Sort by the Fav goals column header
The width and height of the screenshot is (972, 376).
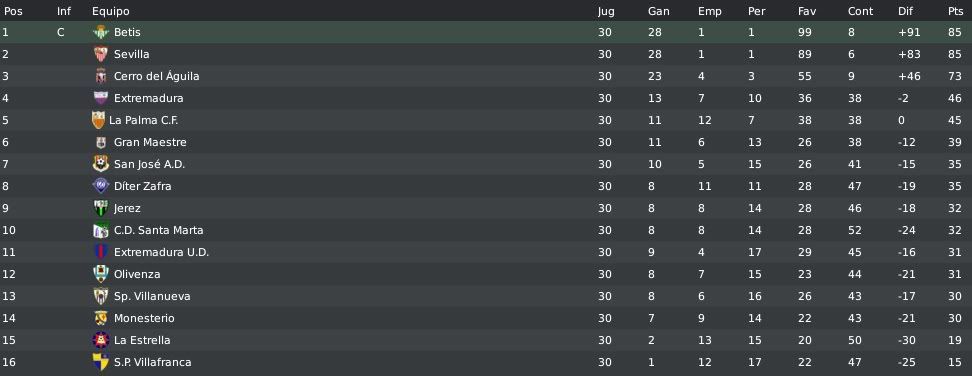click(x=806, y=11)
